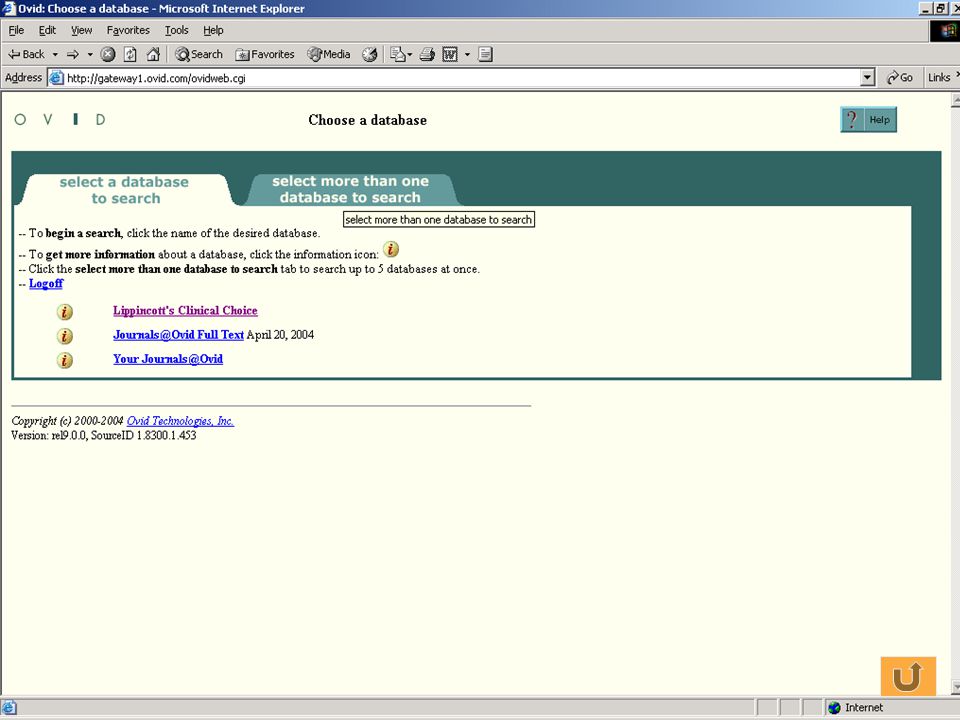Print the page with the printer icon
Screen dimensions: 960x720
(x=427, y=54)
